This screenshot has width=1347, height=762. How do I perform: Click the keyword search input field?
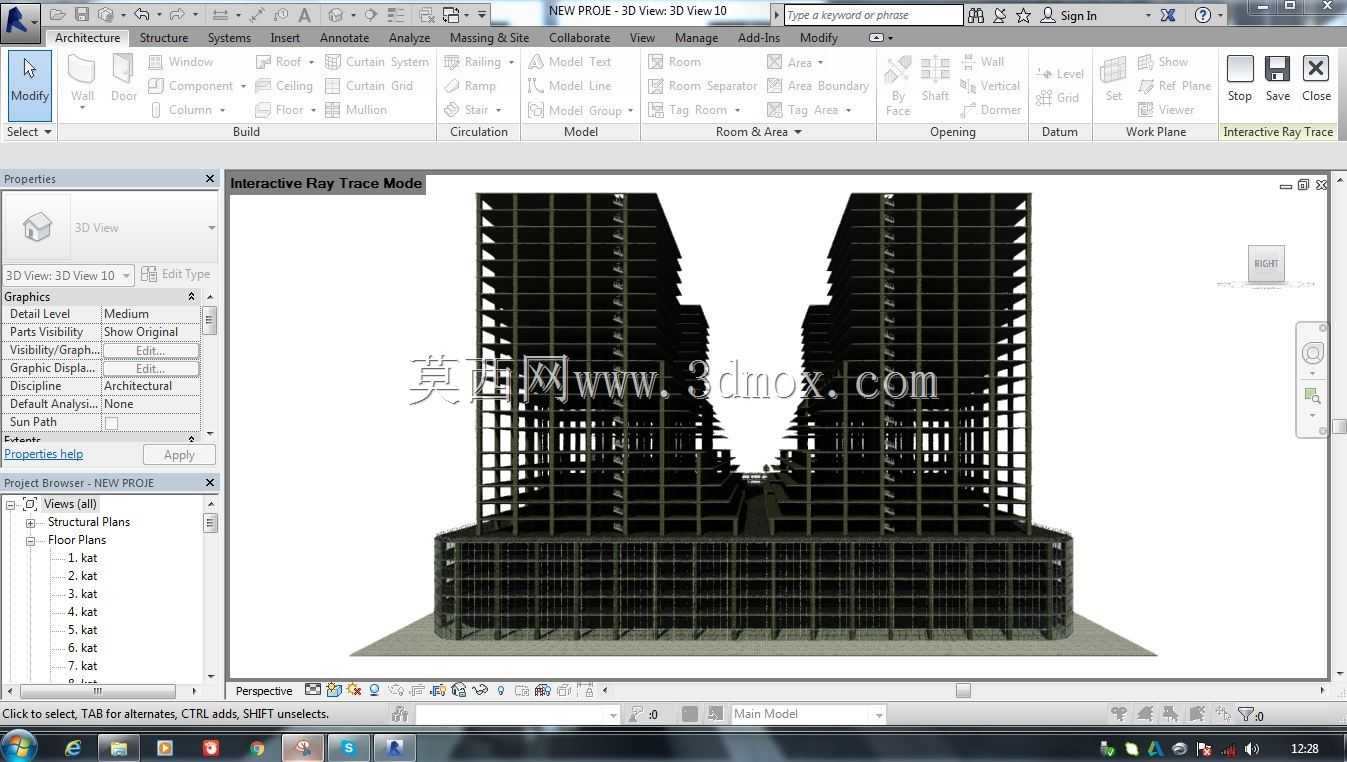point(872,15)
